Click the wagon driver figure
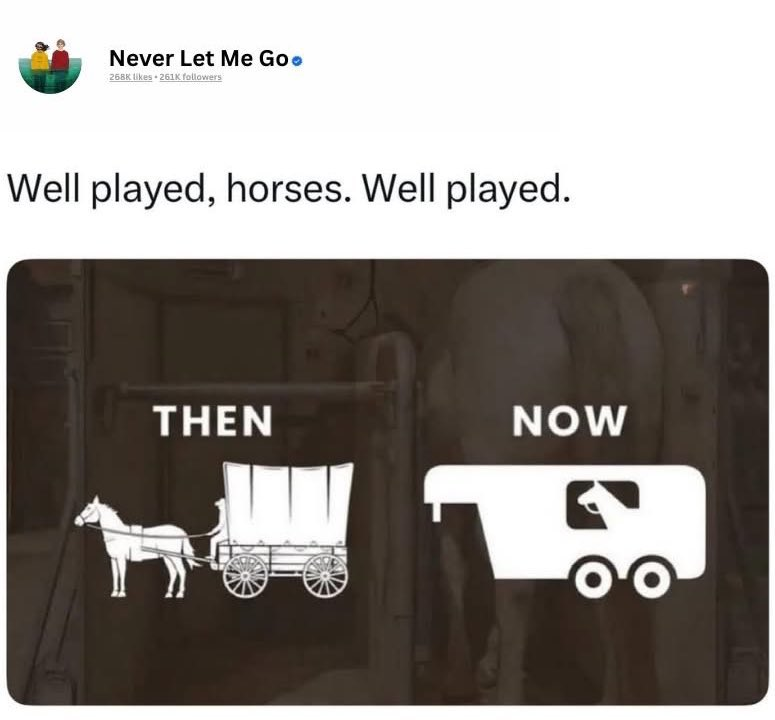This screenshot has width=775, height=720. click(217, 526)
